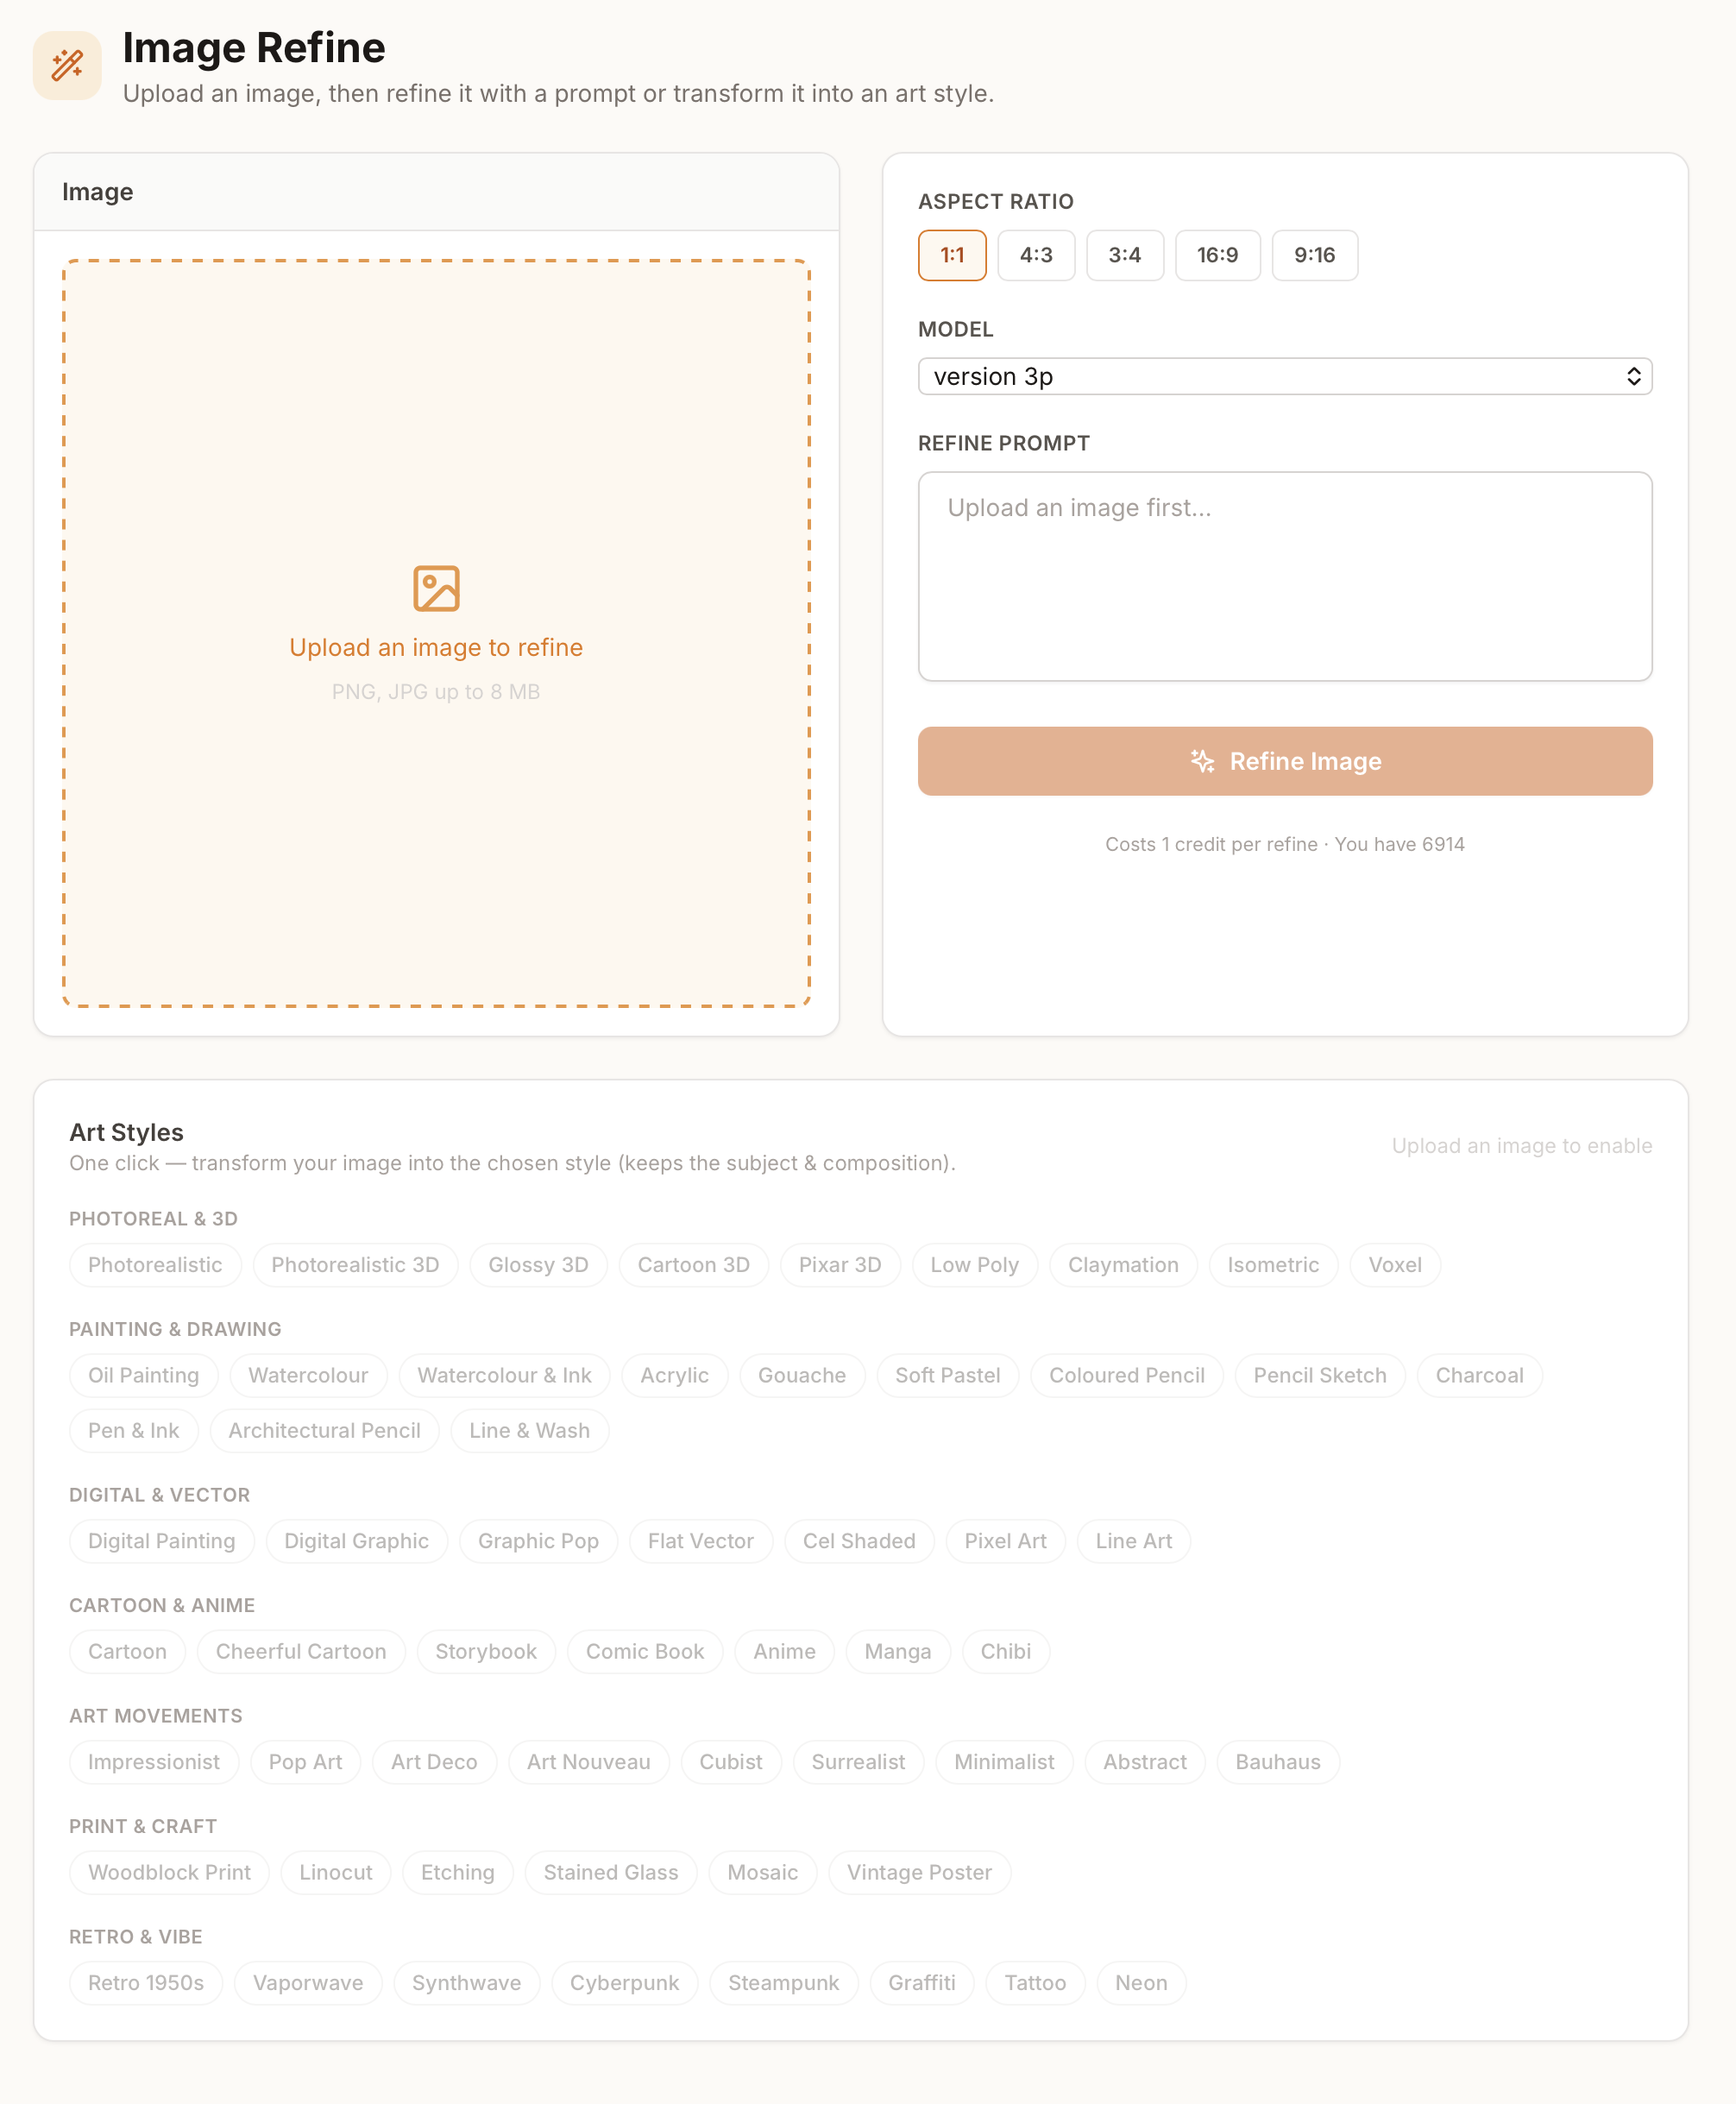Select the 1:1 aspect ratio
1736x2104 pixels.
pos(952,255)
